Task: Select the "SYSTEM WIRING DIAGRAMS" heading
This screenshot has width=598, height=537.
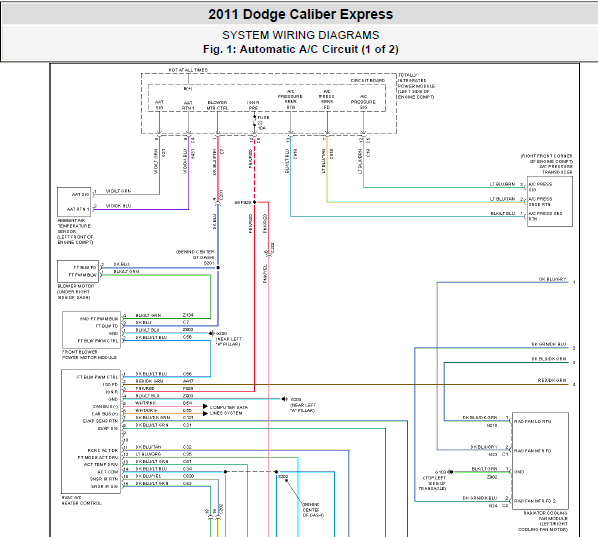Action: (301, 35)
